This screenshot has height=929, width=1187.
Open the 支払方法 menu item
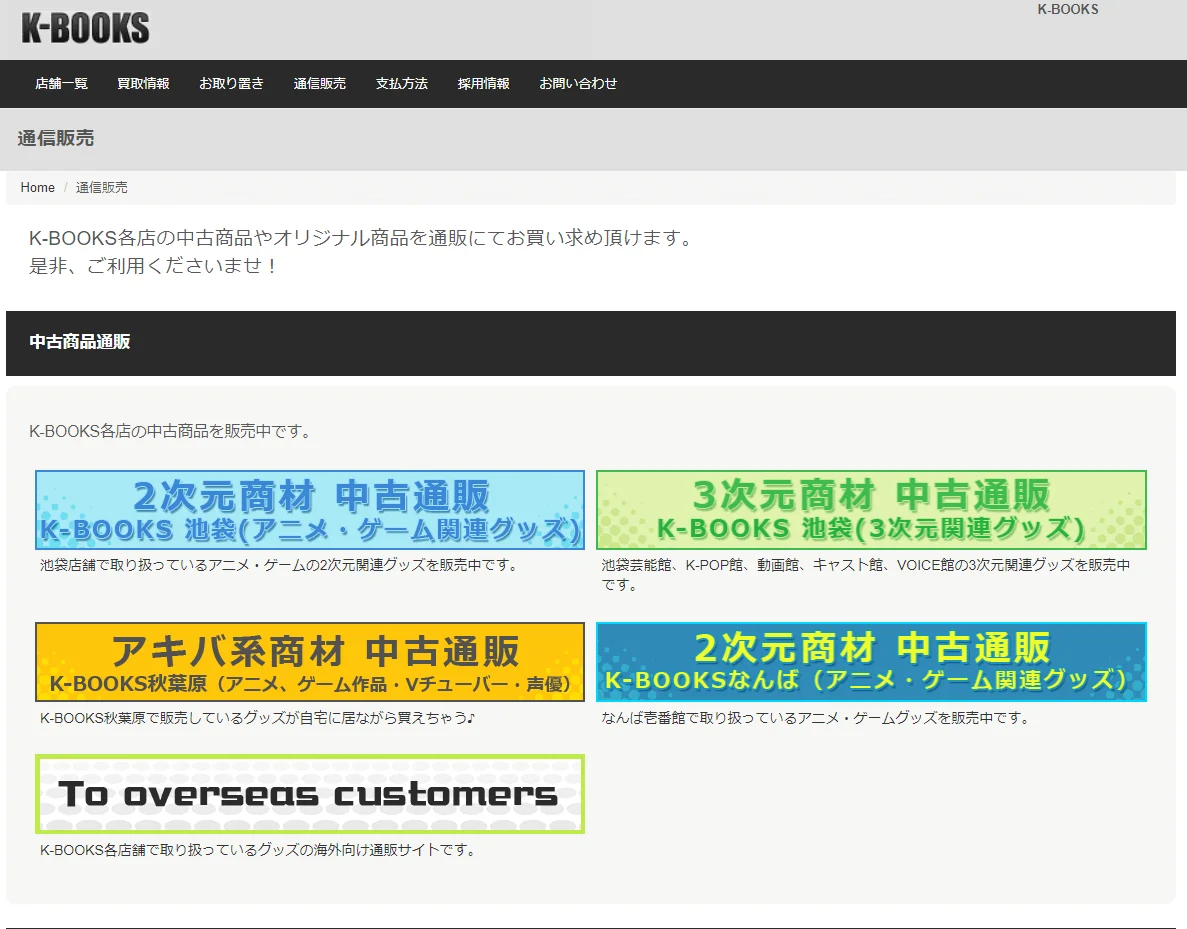pyautogui.click(x=402, y=83)
